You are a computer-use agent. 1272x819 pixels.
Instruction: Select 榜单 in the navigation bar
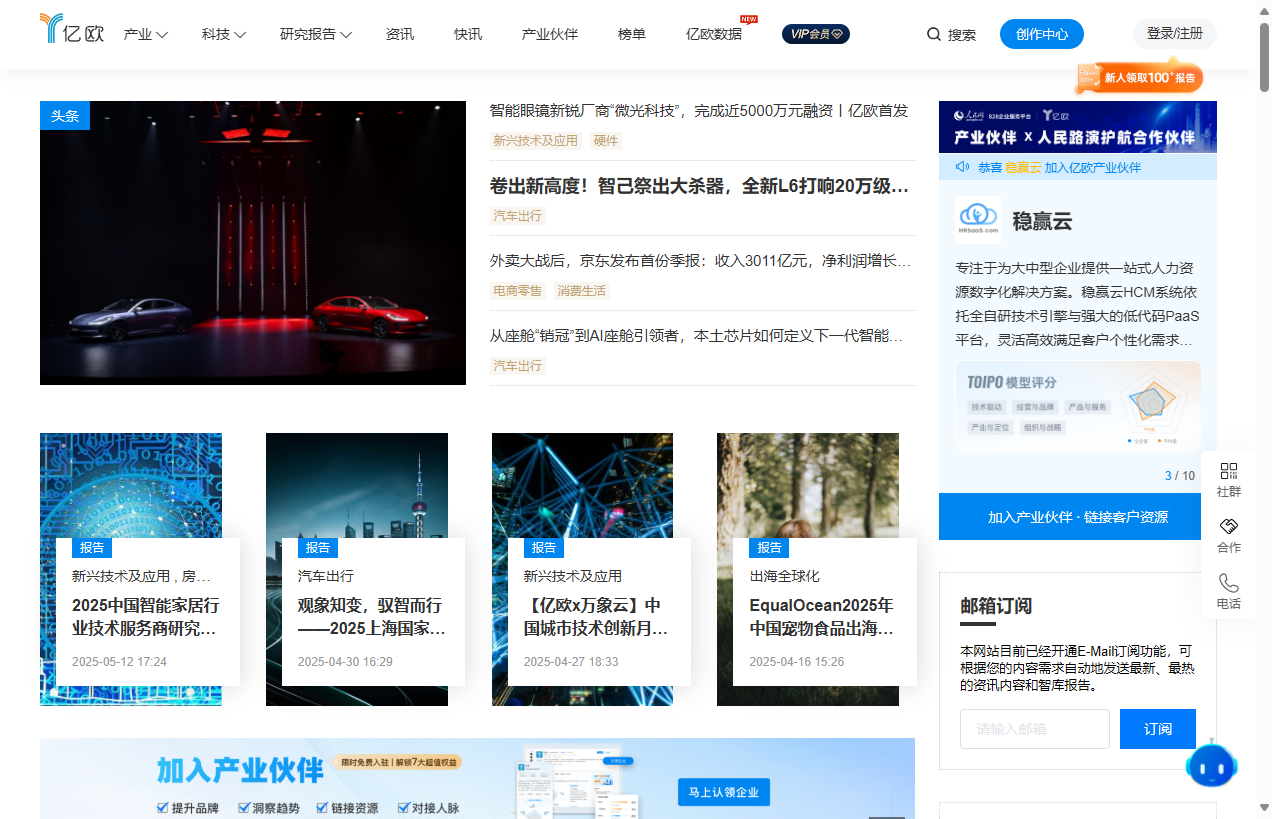(x=632, y=33)
